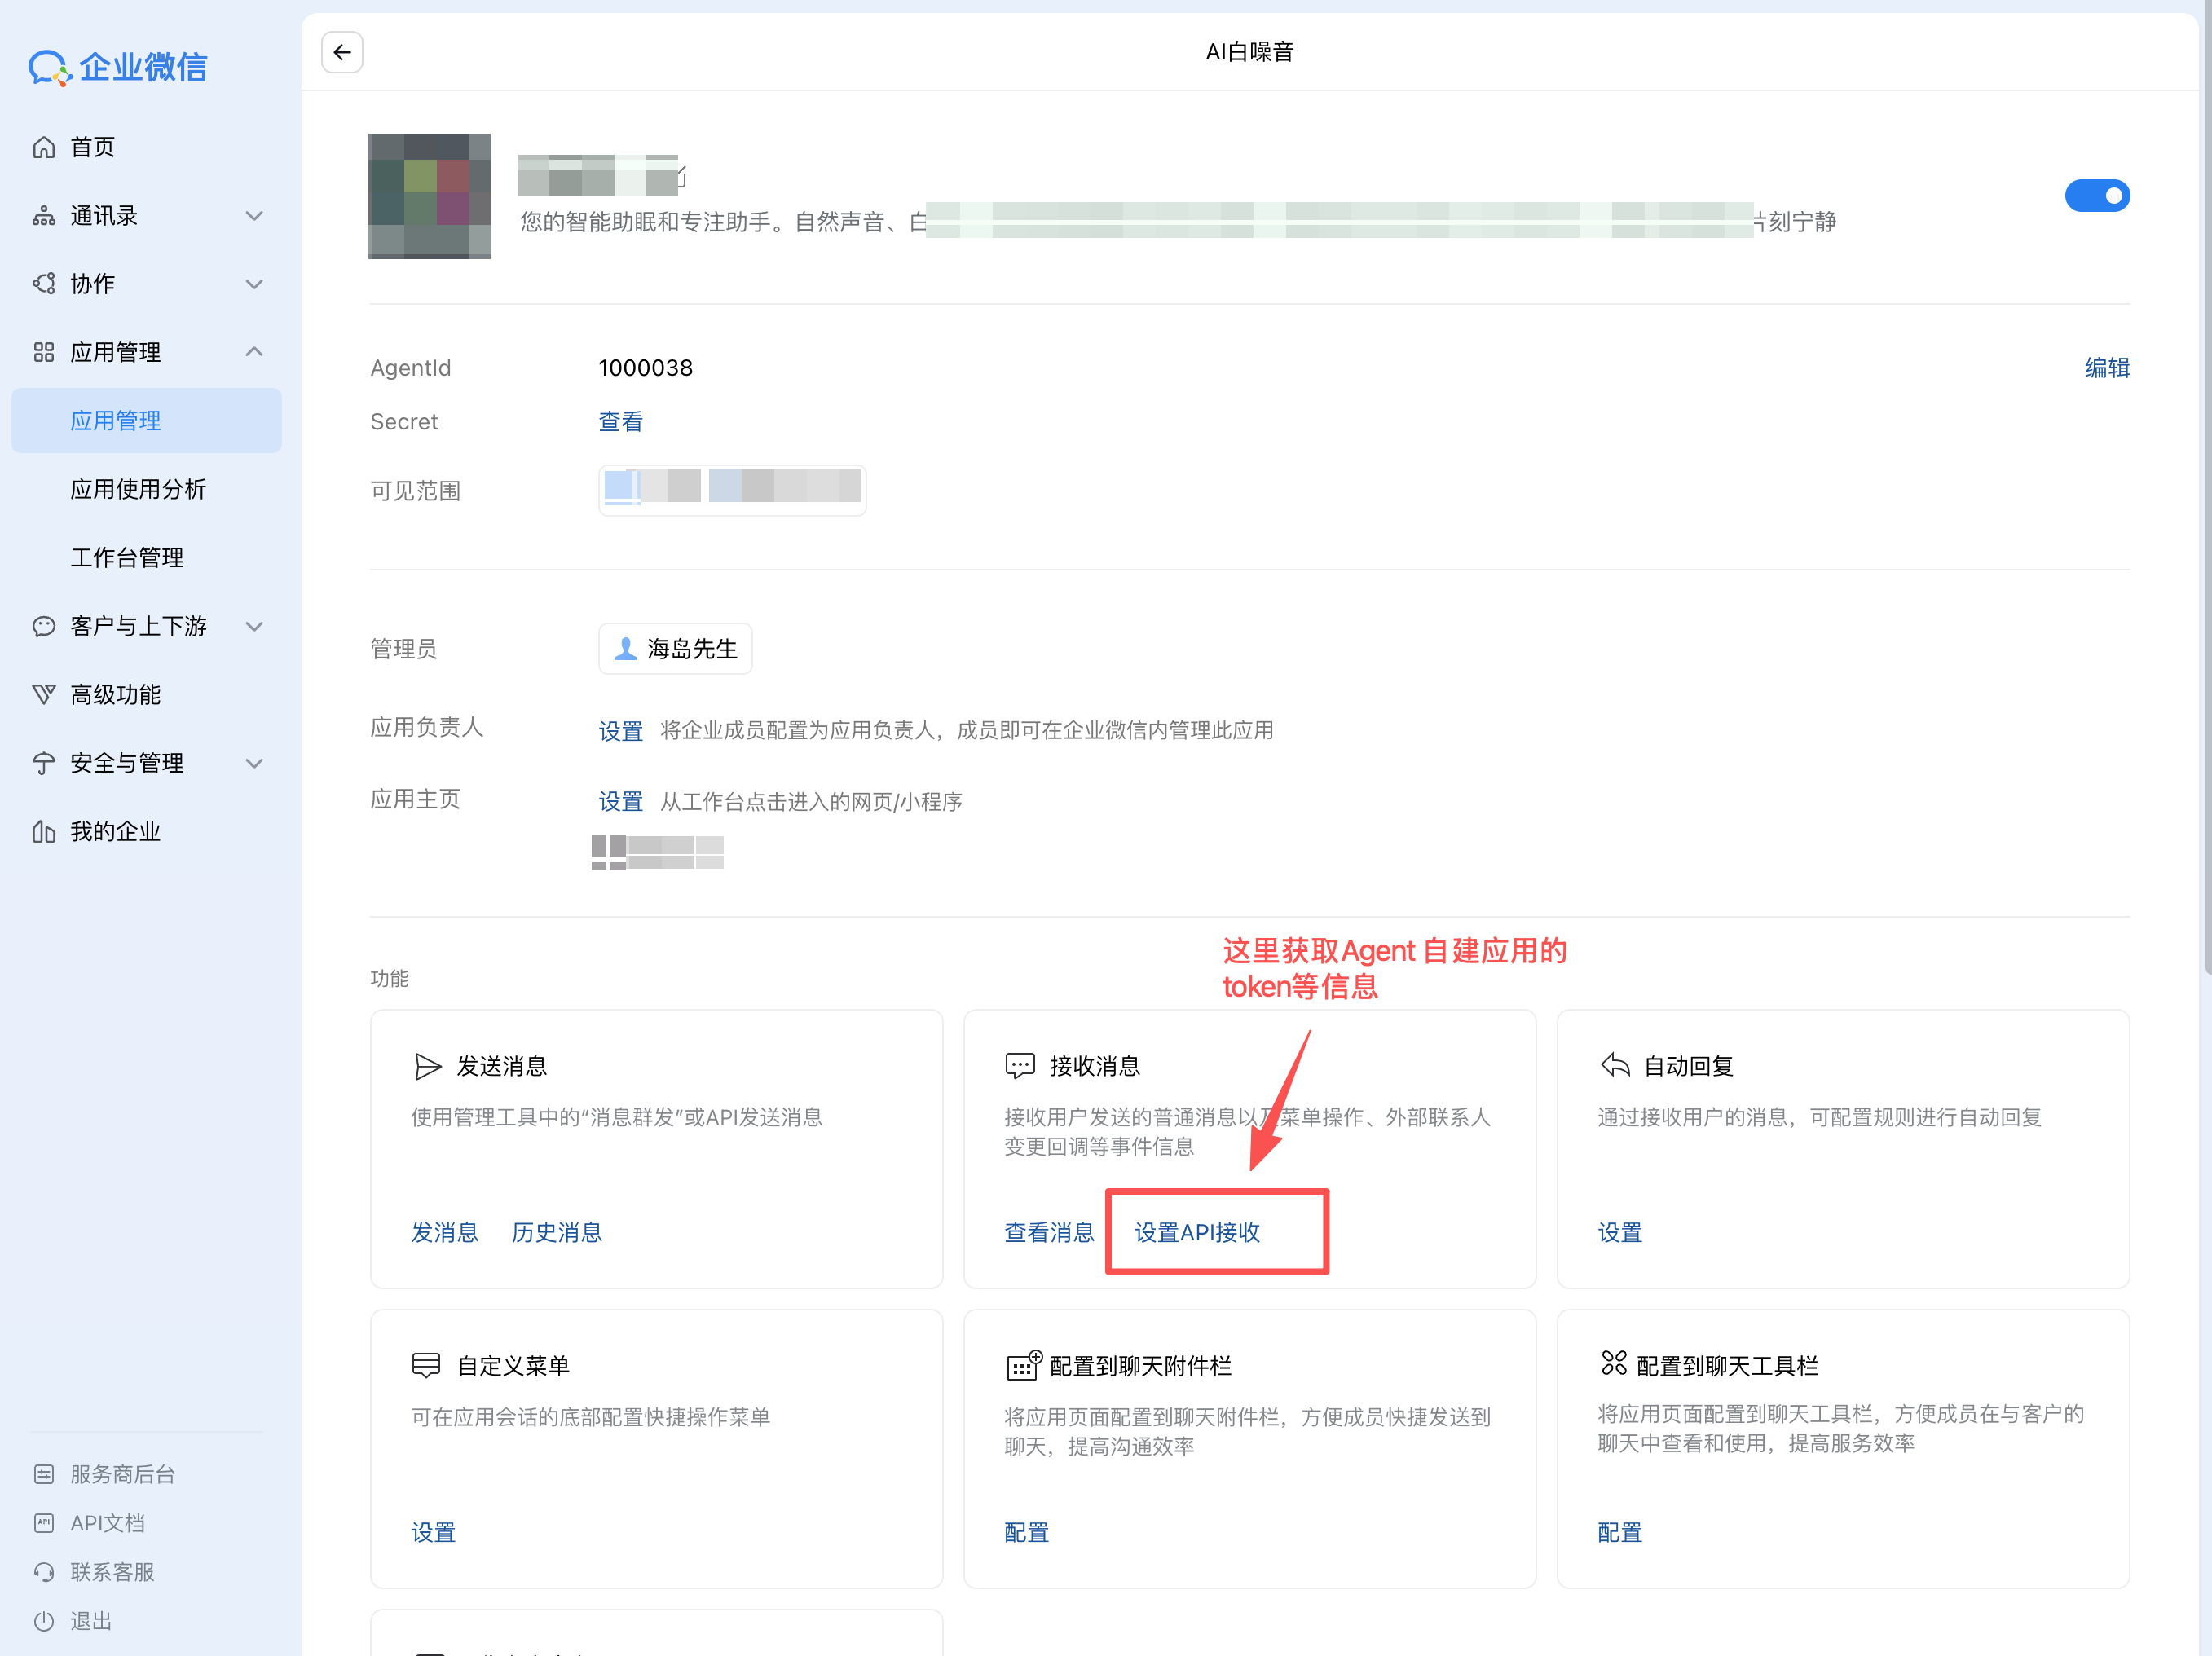Click the 我的企业 building icon
Viewport: 2212px width, 1656px height.
[x=44, y=831]
